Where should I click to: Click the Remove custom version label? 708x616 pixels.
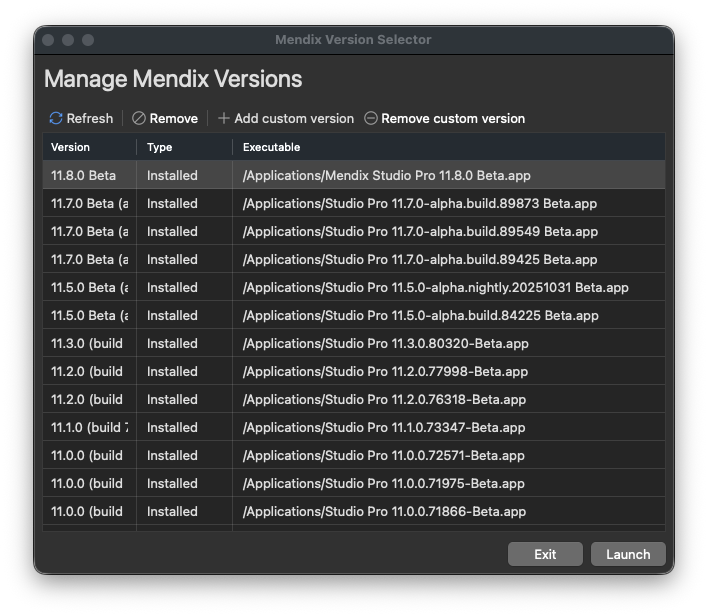(x=452, y=118)
